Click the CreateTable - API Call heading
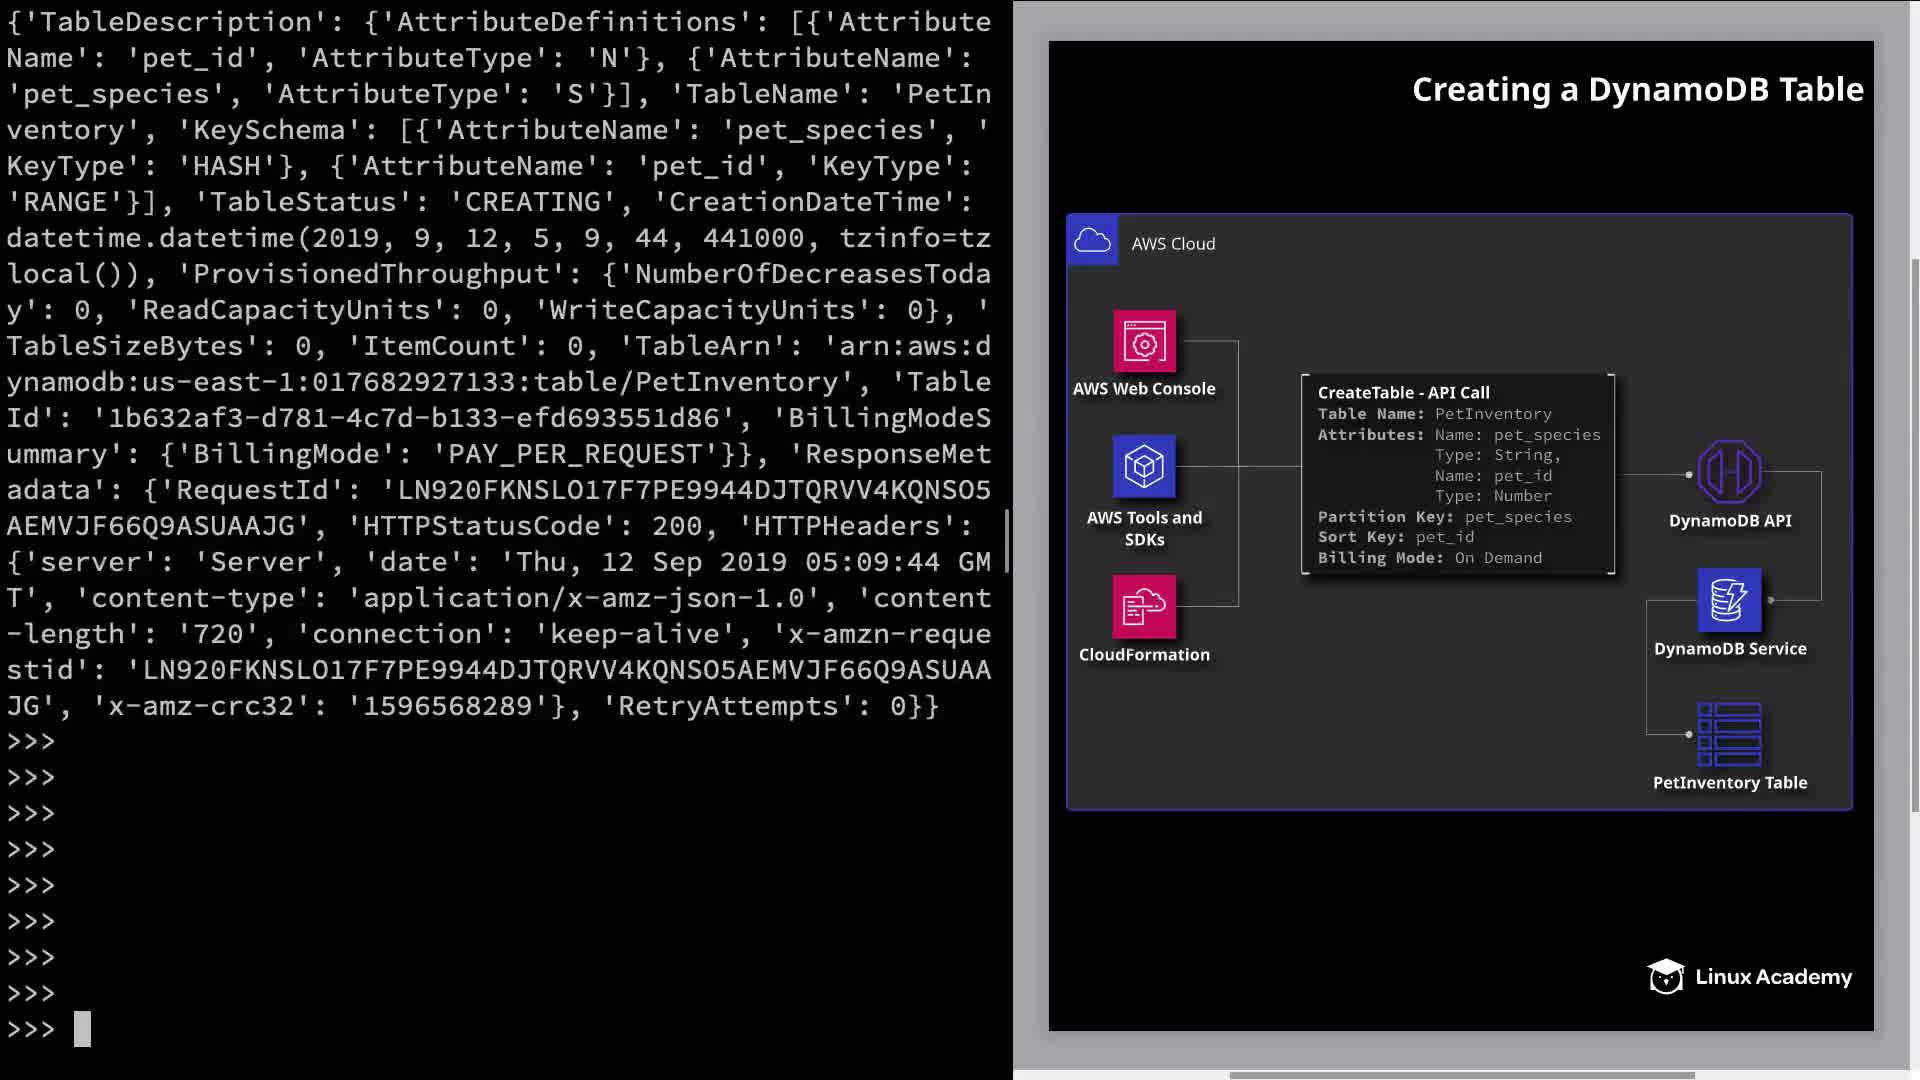The height and width of the screenshot is (1080, 1920). [1403, 393]
